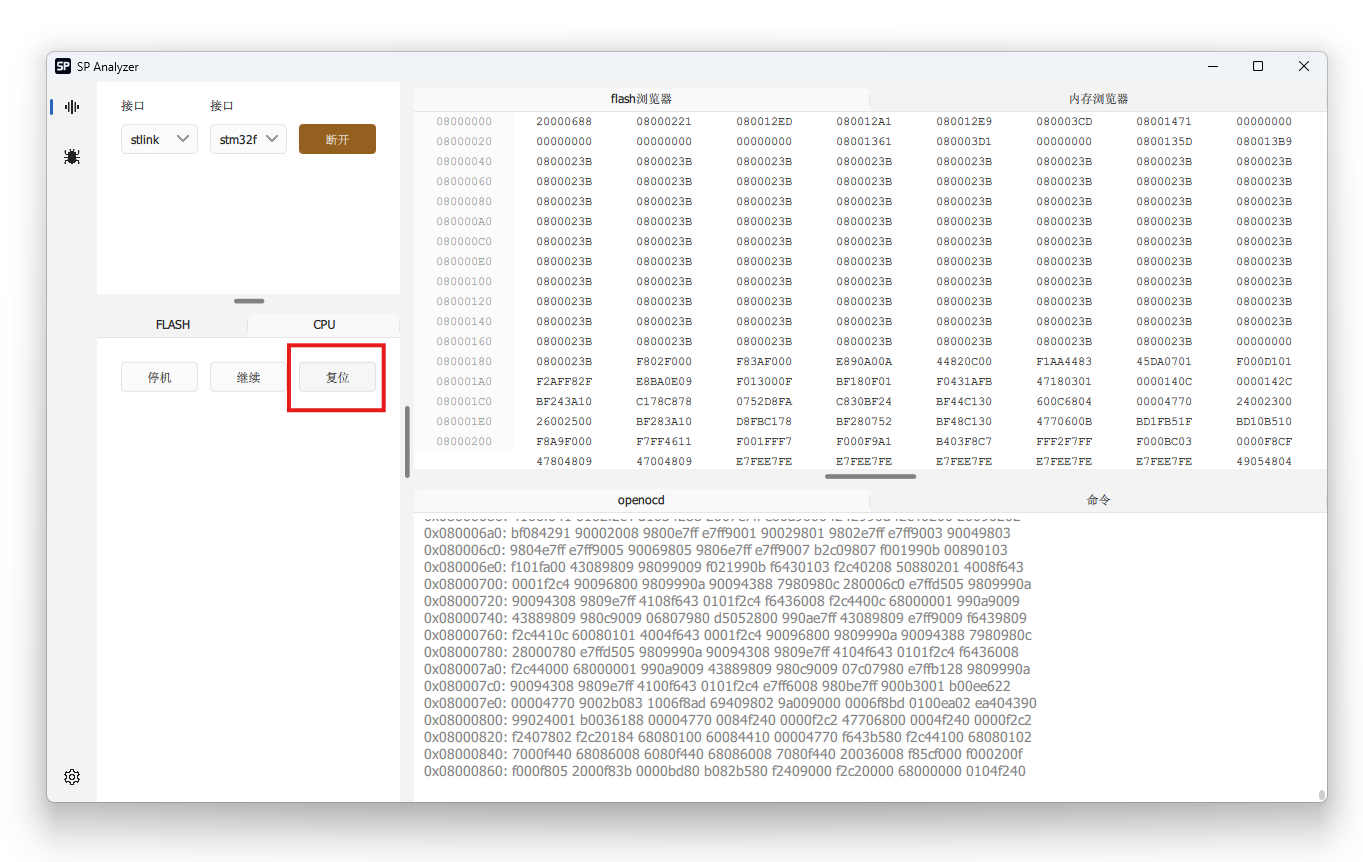Open the waveform analyzer sidebar icon
Image resolution: width=1363 pixels, height=862 pixels.
tap(72, 107)
